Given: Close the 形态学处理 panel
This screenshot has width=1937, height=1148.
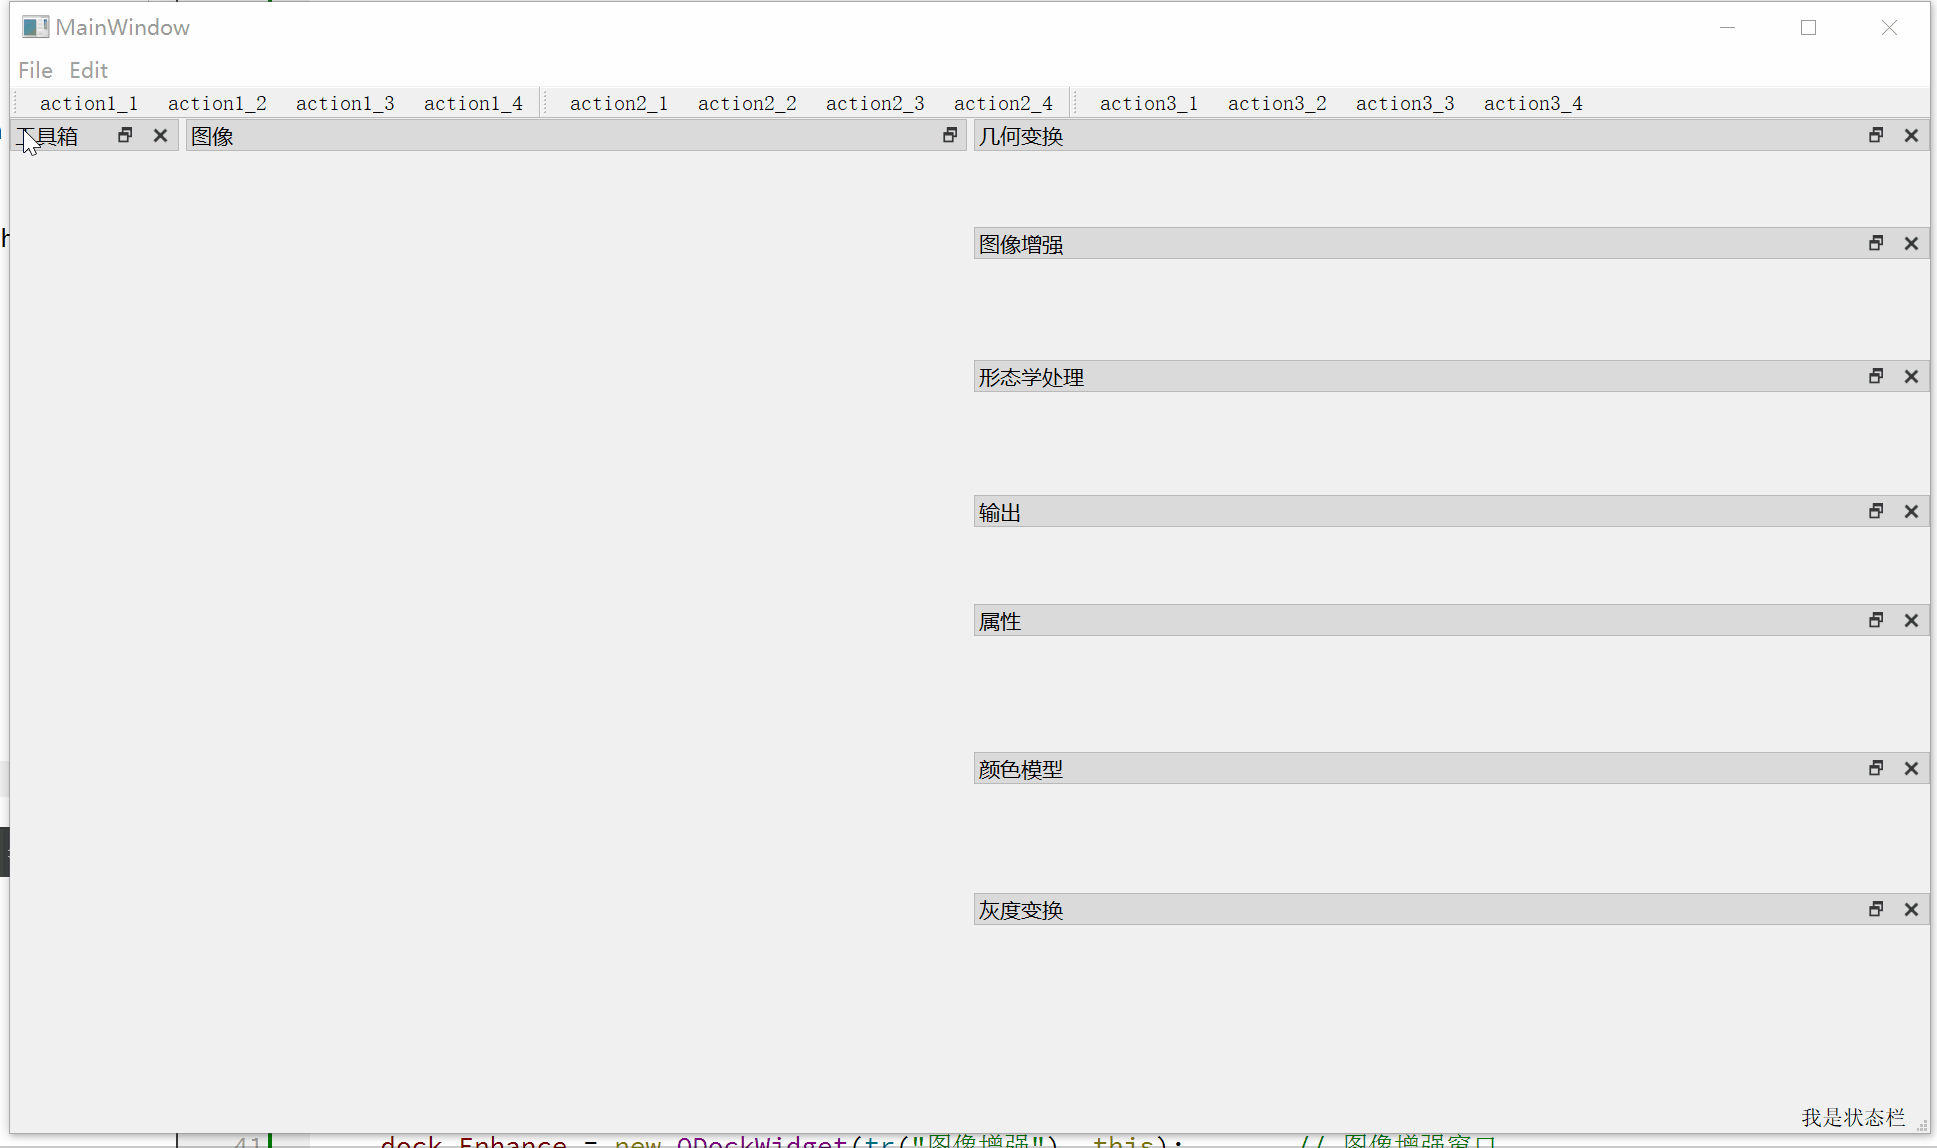Looking at the screenshot, I should pyautogui.click(x=1911, y=376).
